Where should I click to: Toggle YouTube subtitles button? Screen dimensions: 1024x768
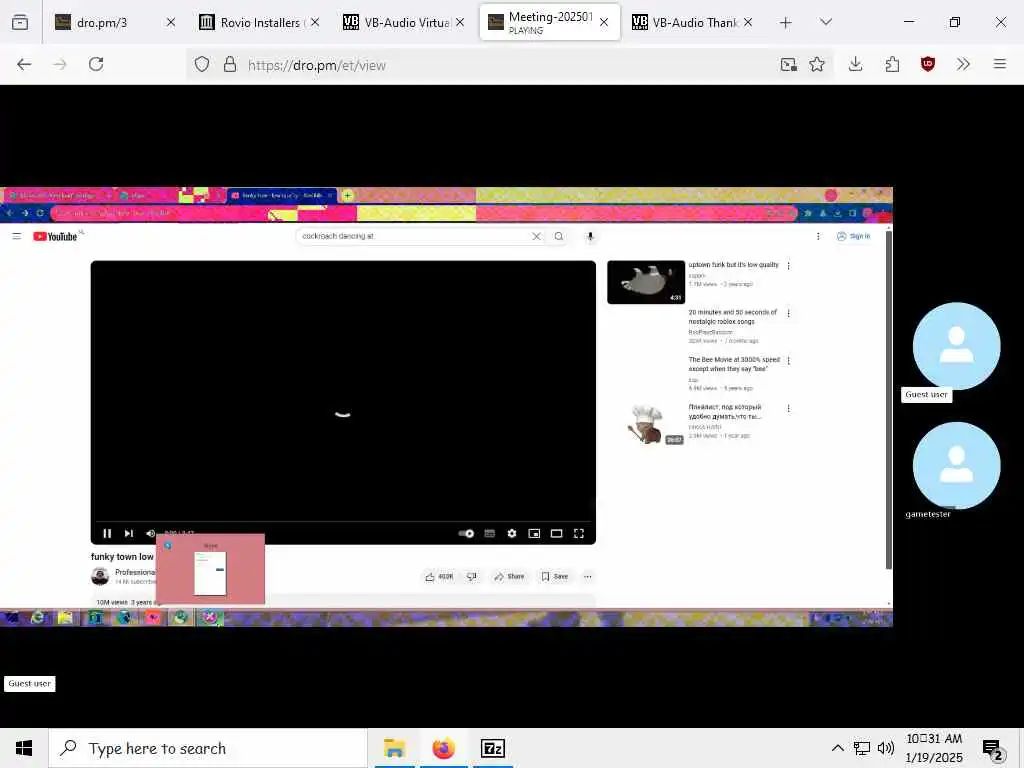point(490,534)
